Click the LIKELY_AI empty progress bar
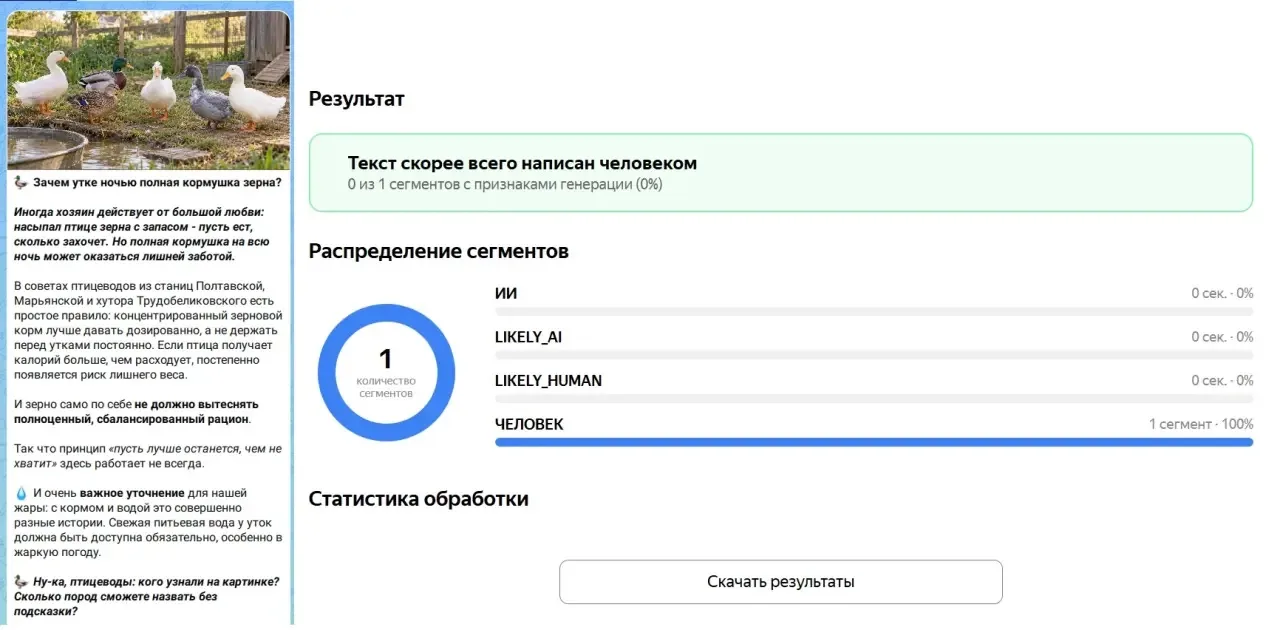The height and width of the screenshot is (630, 1280). coord(874,355)
